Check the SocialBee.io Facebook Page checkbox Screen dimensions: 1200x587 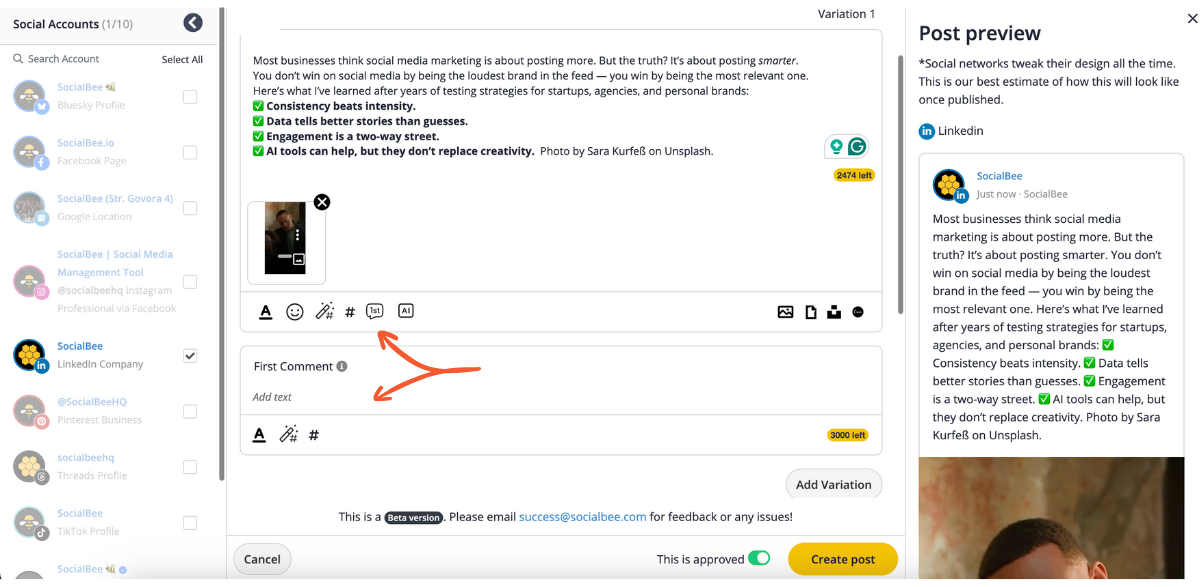(x=190, y=153)
